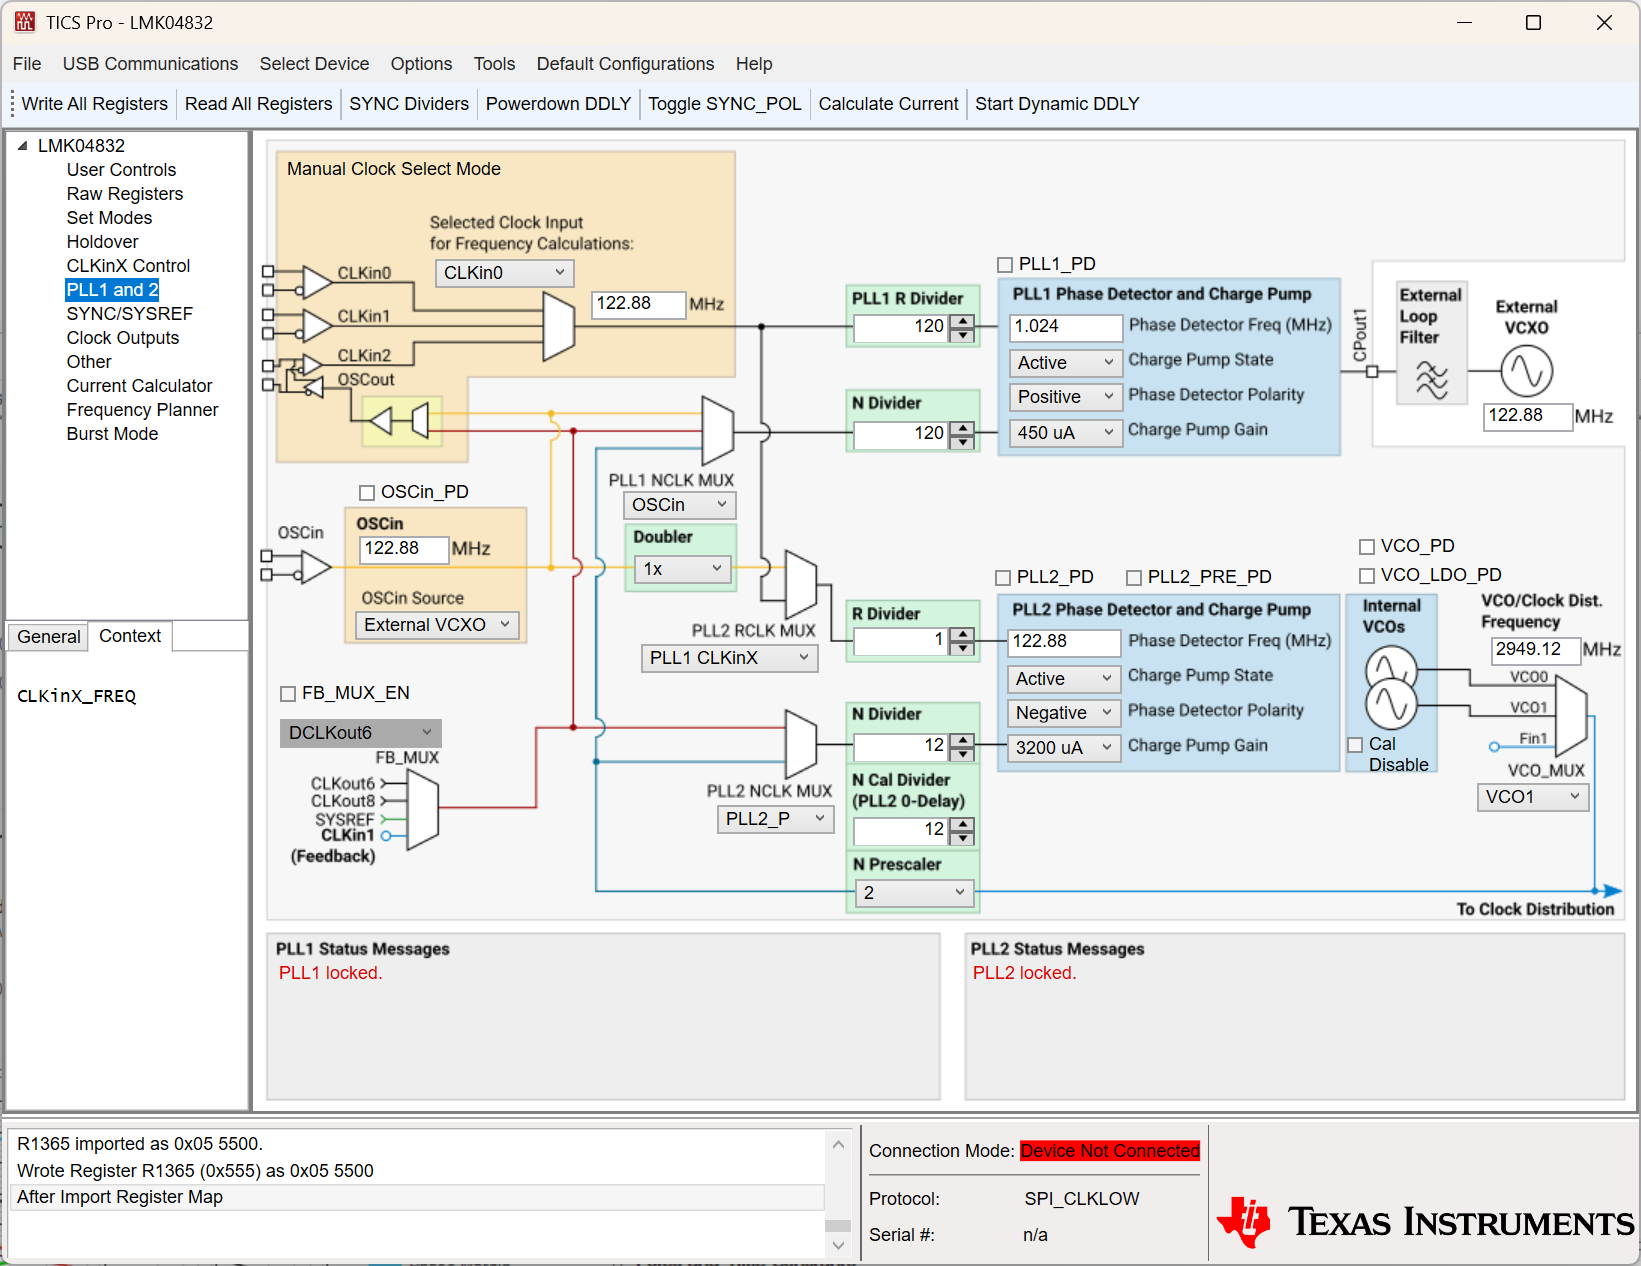This screenshot has height=1266, width=1641.
Task: Open the PLL2 RCLK MUX dropdown
Action: [x=729, y=658]
